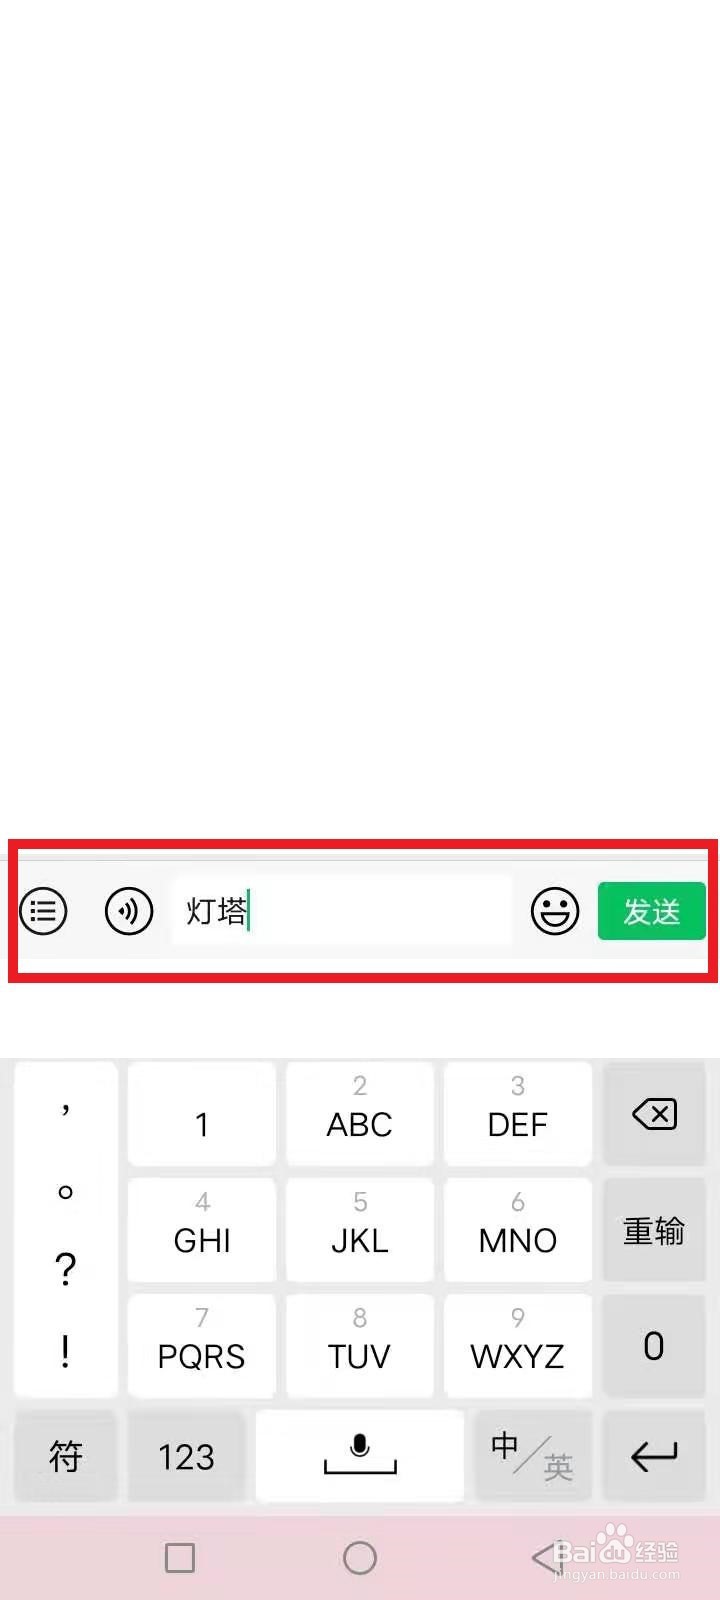The image size is (720, 1600).
Task: Send the message with green 发送 button
Action: click(x=652, y=911)
